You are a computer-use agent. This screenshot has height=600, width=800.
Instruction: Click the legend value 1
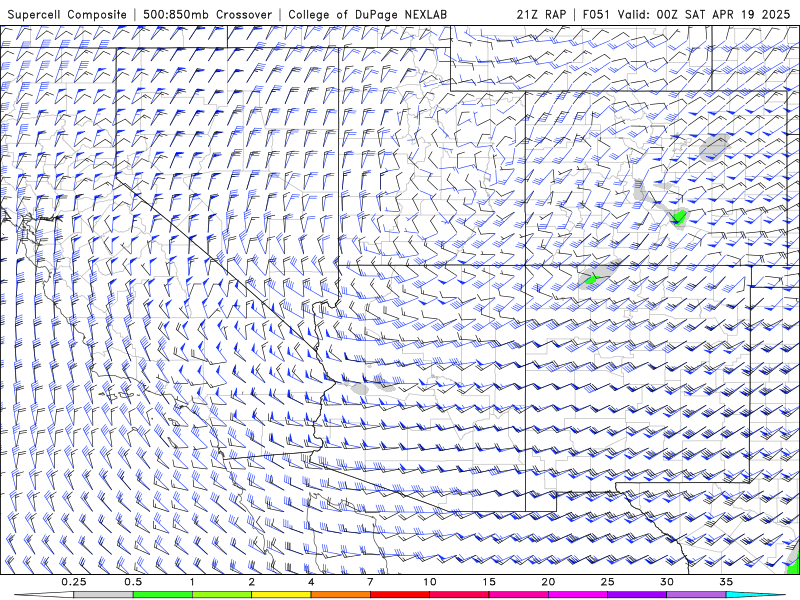coord(192,582)
